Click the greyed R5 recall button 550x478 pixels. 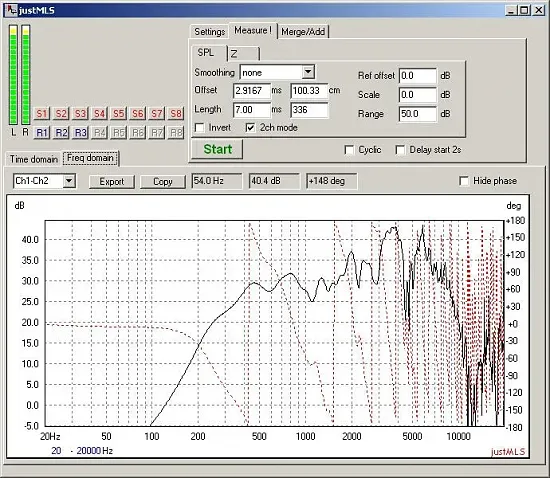[119, 133]
